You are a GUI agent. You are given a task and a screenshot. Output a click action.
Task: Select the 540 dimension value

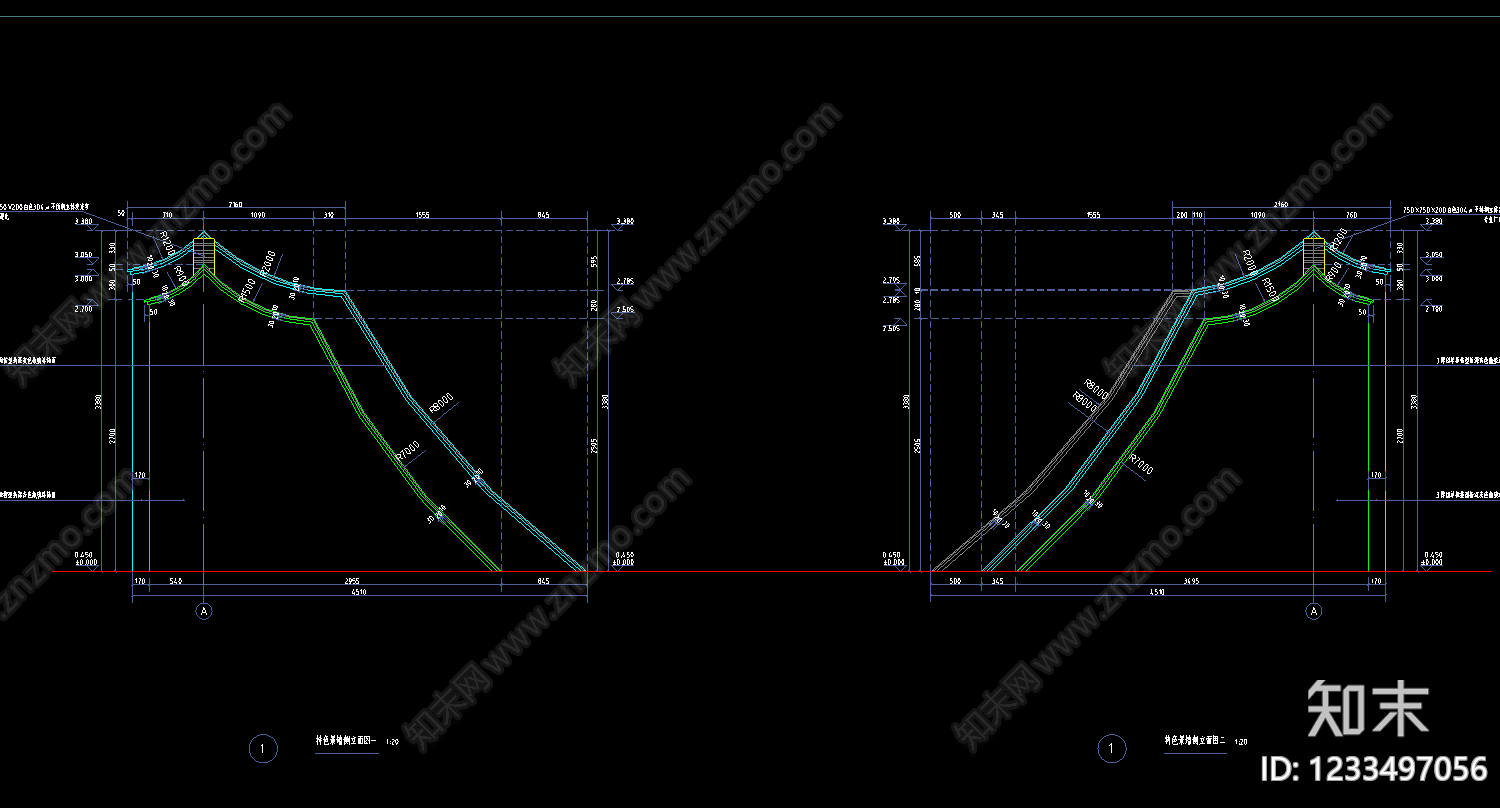pyautogui.click(x=176, y=579)
